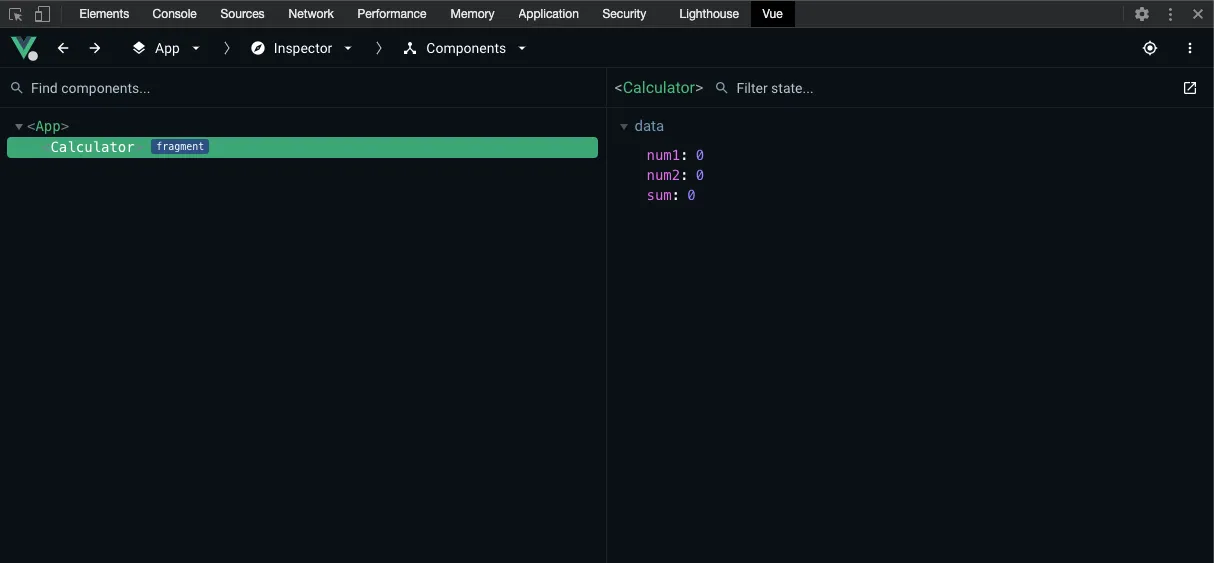The width and height of the screenshot is (1214, 563).
Task: Collapse the App tree node arrow
Action: 19,127
